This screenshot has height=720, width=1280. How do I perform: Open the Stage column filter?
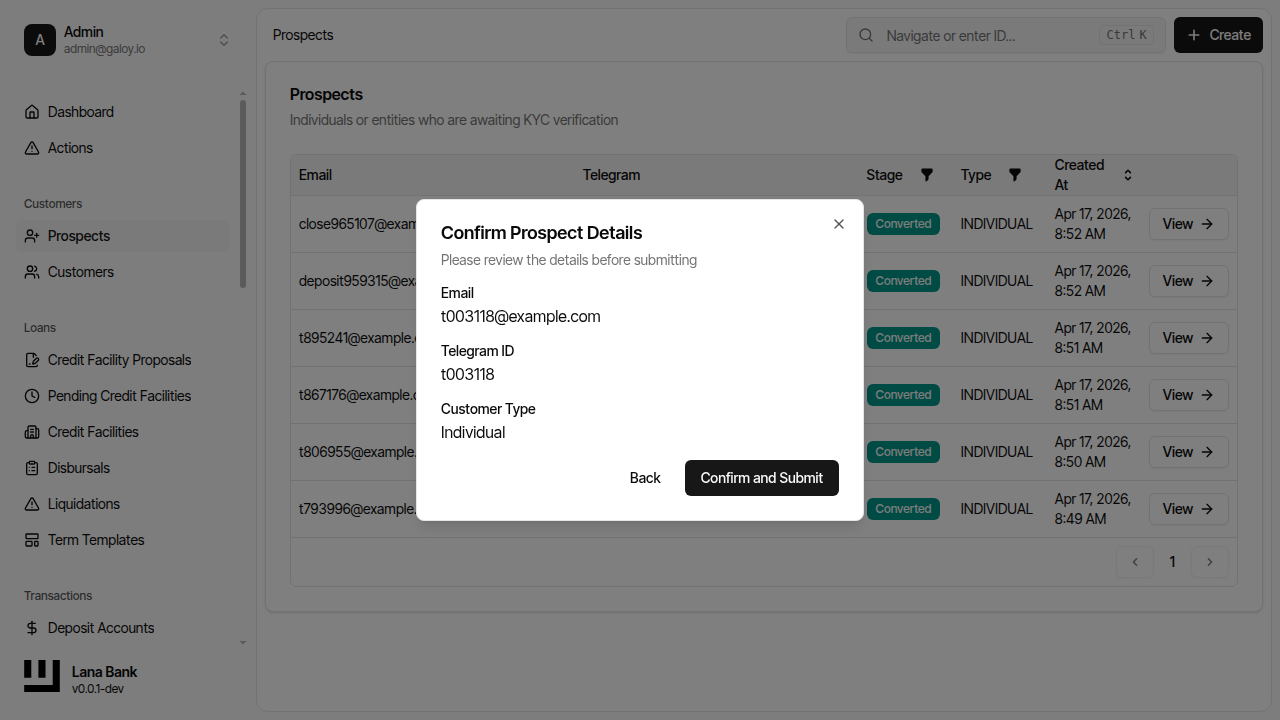click(x=927, y=175)
